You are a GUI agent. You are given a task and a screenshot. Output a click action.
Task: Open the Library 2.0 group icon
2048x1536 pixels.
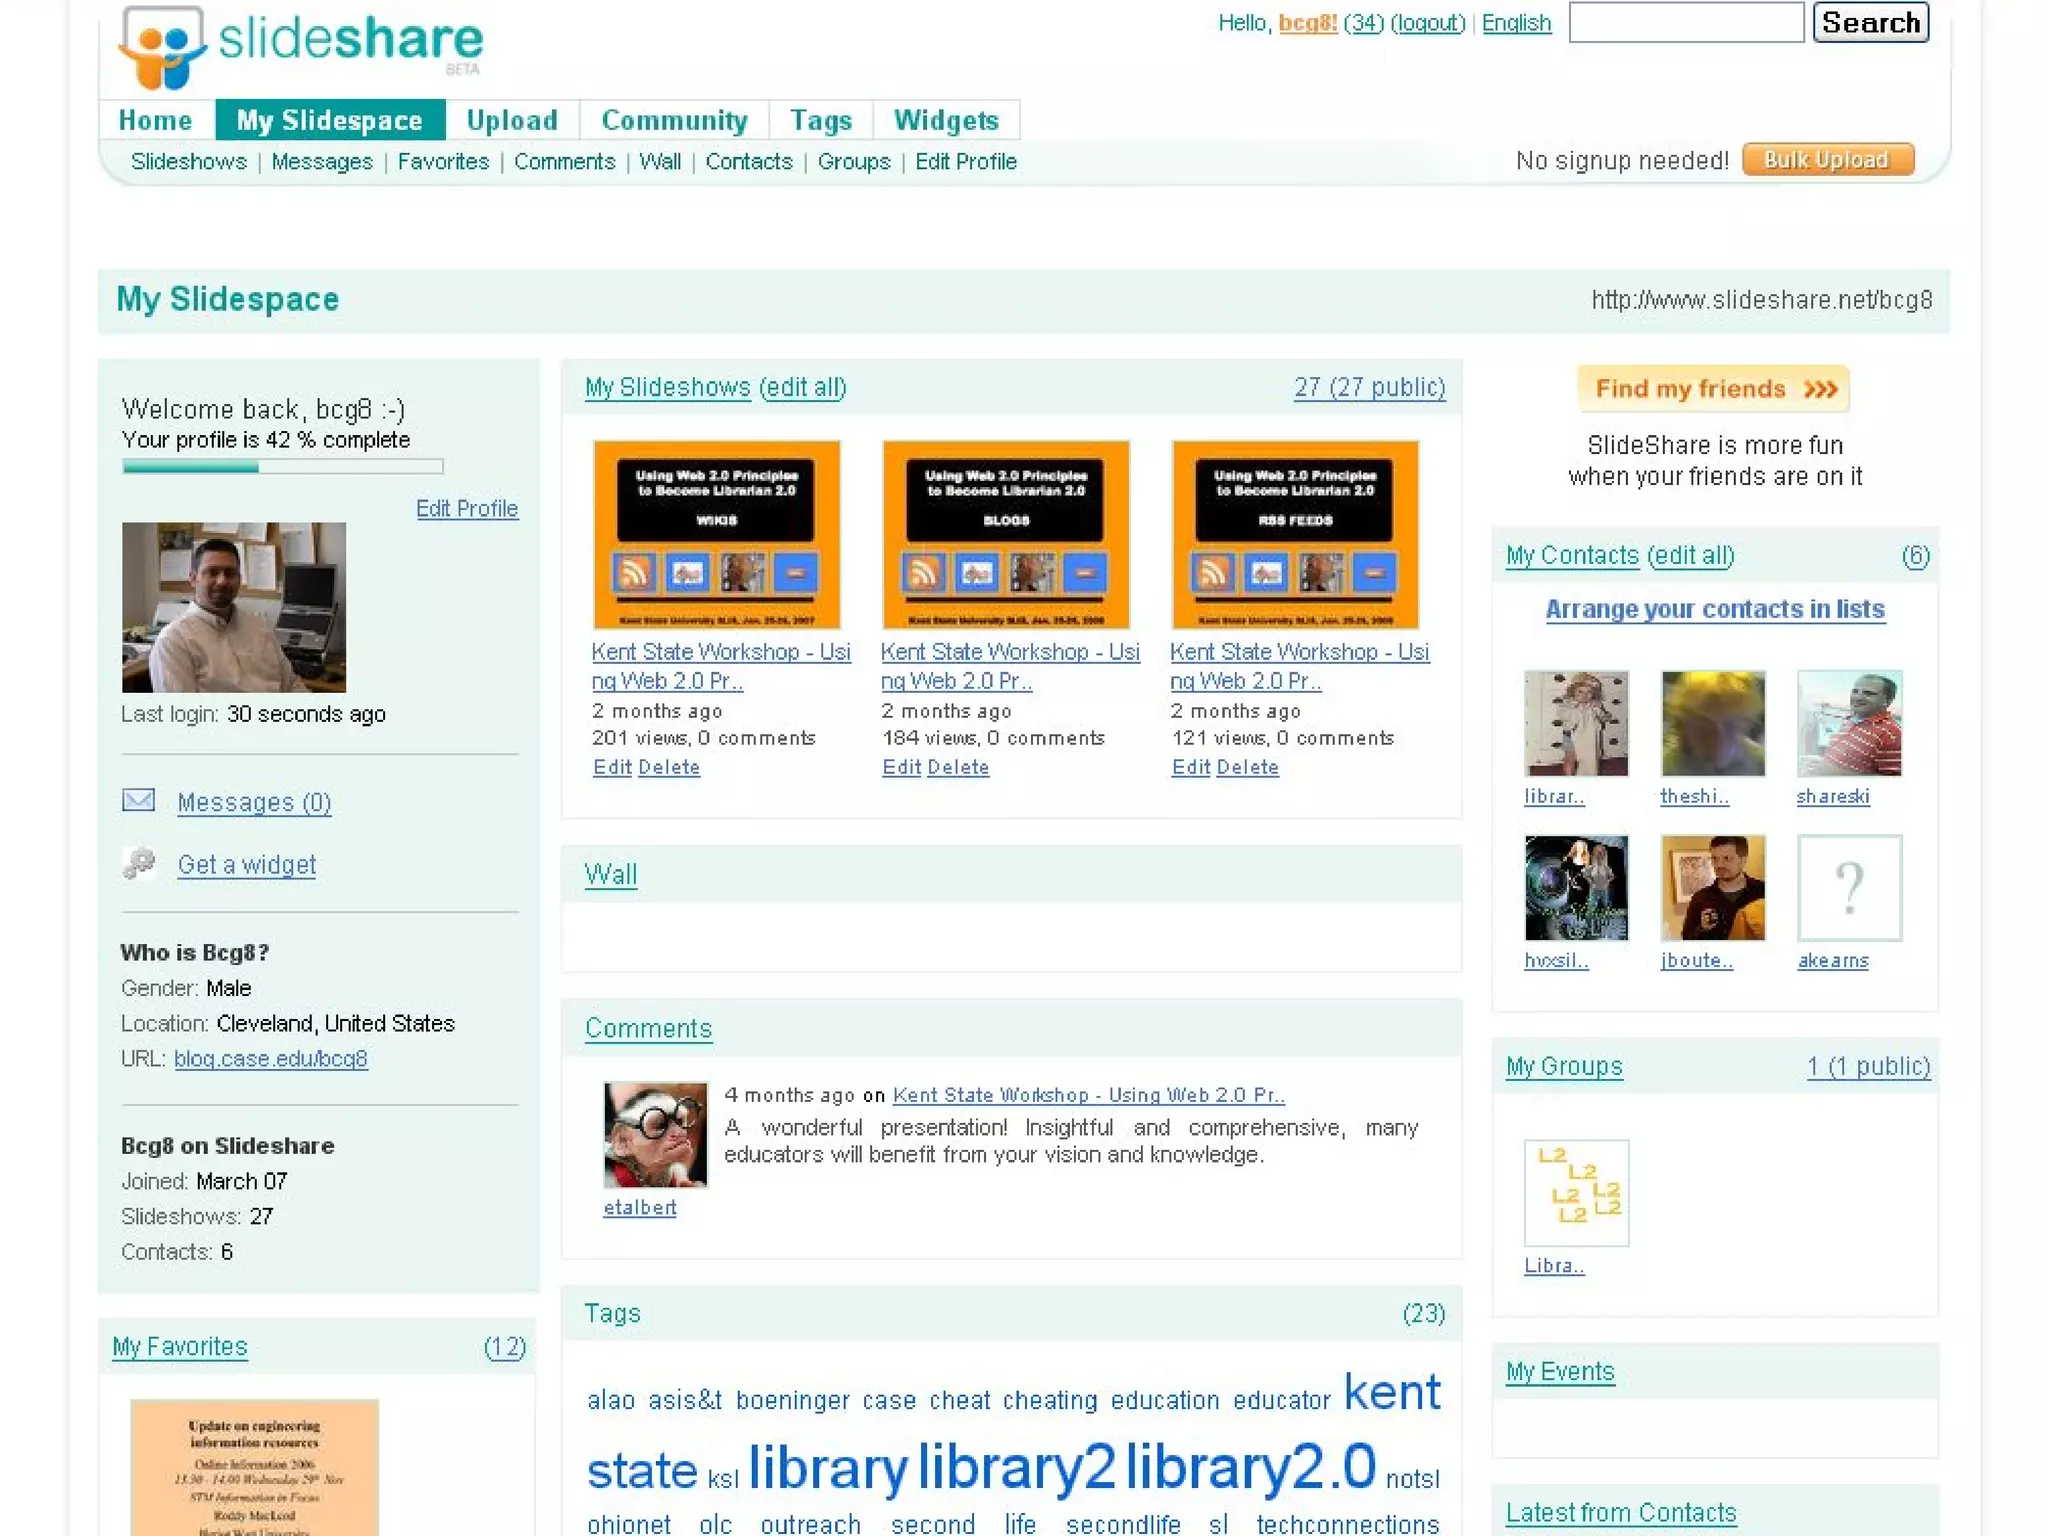click(1576, 1192)
